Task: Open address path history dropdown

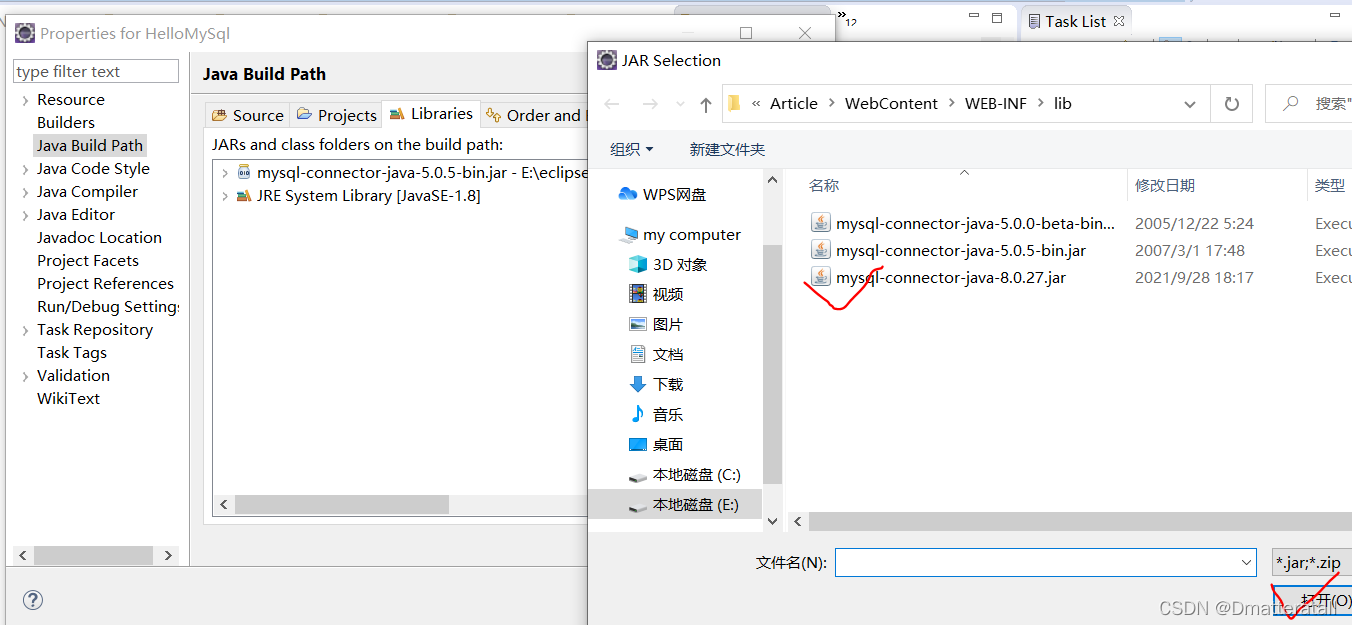Action: point(1190,104)
